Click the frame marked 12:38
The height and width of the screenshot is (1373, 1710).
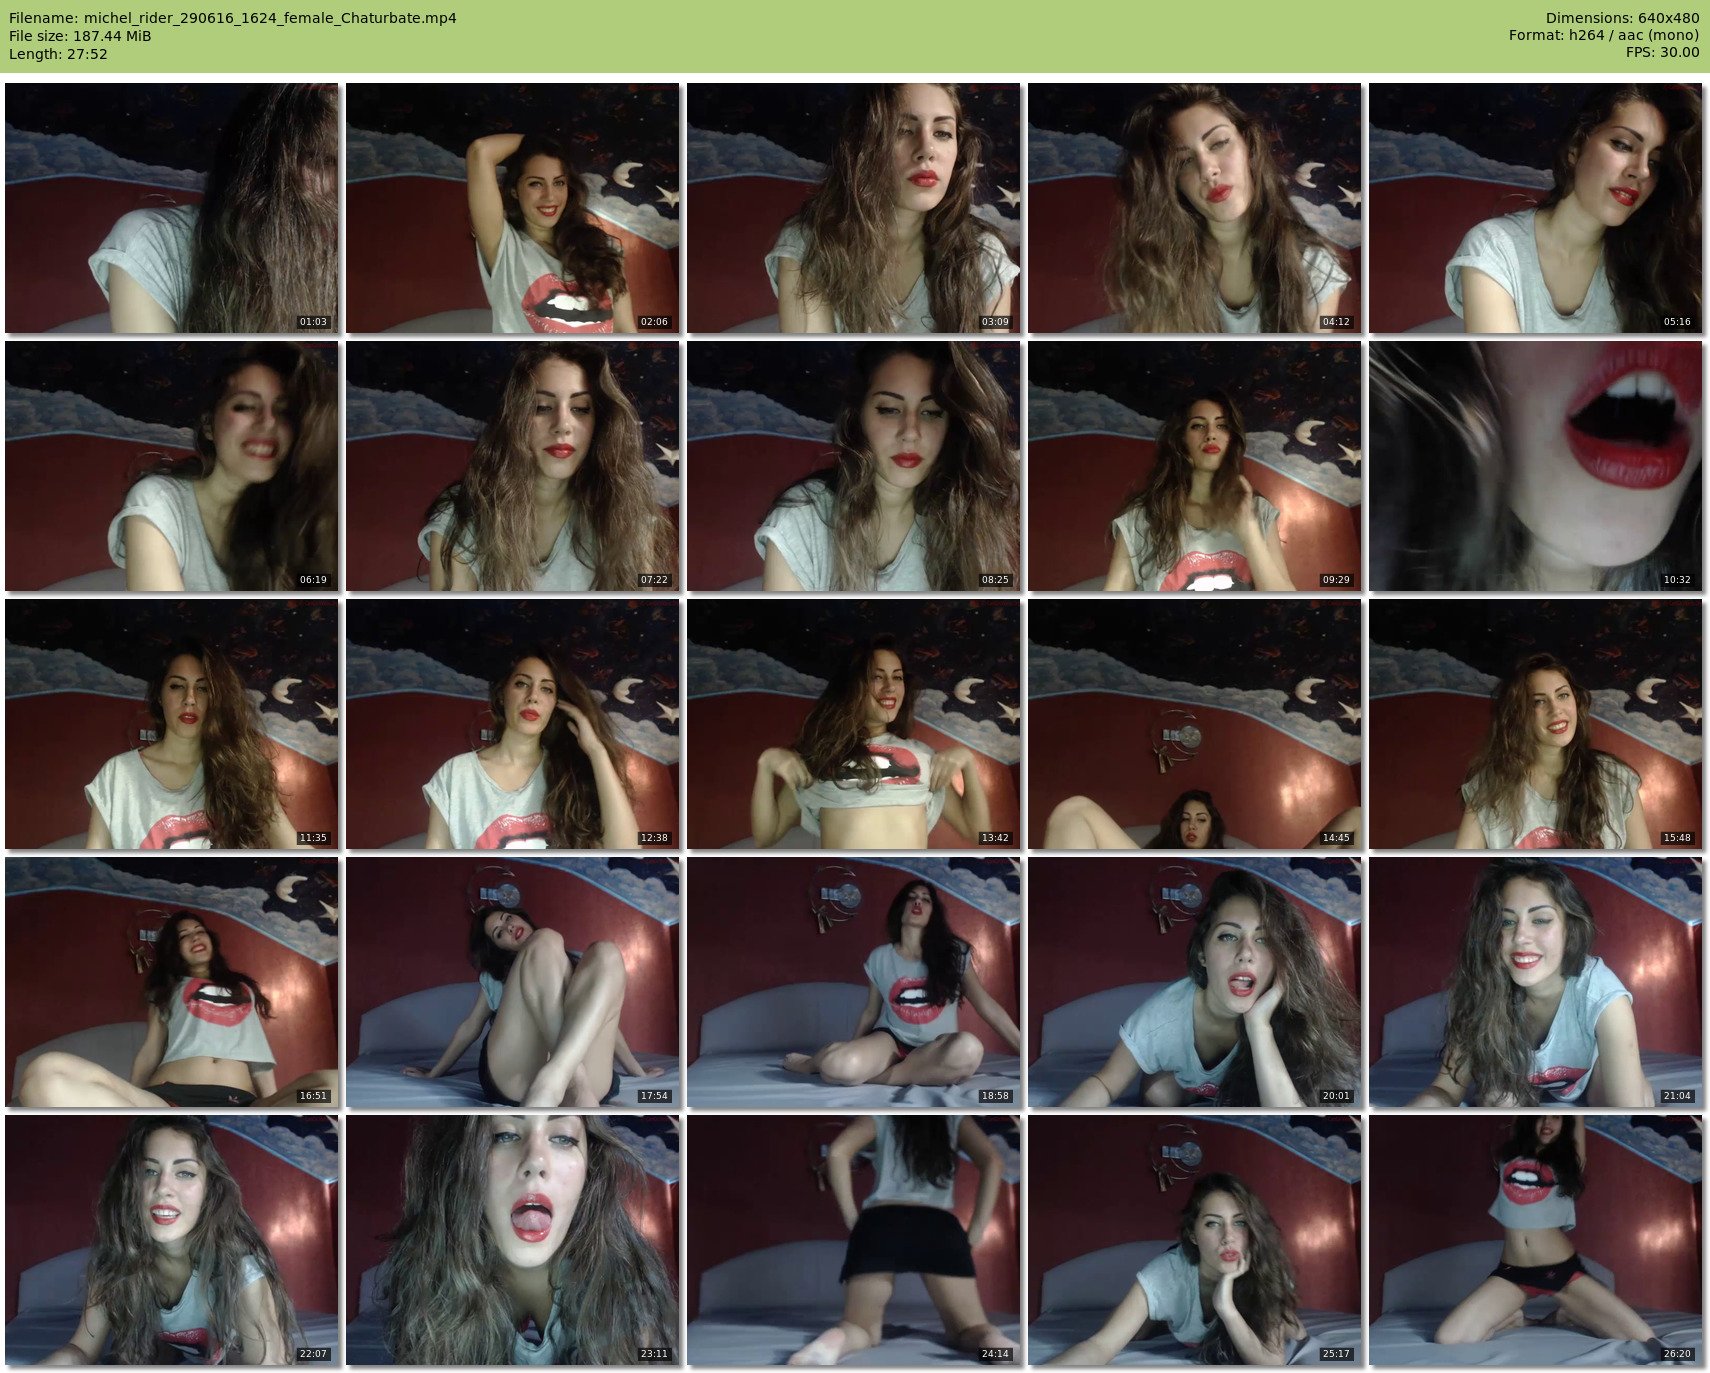coord(513,724)
